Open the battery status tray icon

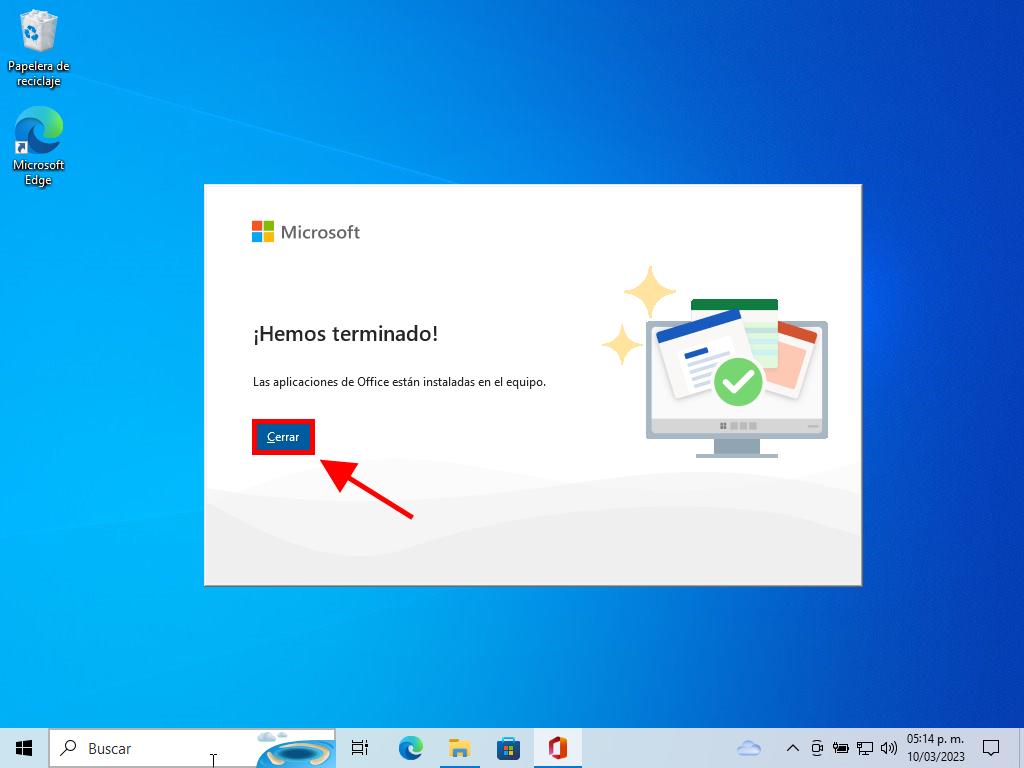(841, 748)
